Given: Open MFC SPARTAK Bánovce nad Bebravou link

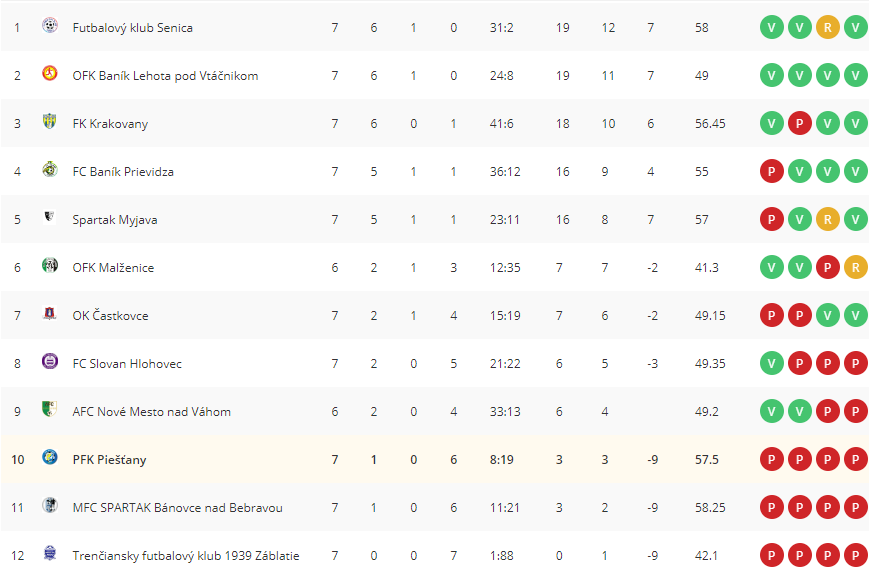Looking at the screenshot, I should coord(177,508).
